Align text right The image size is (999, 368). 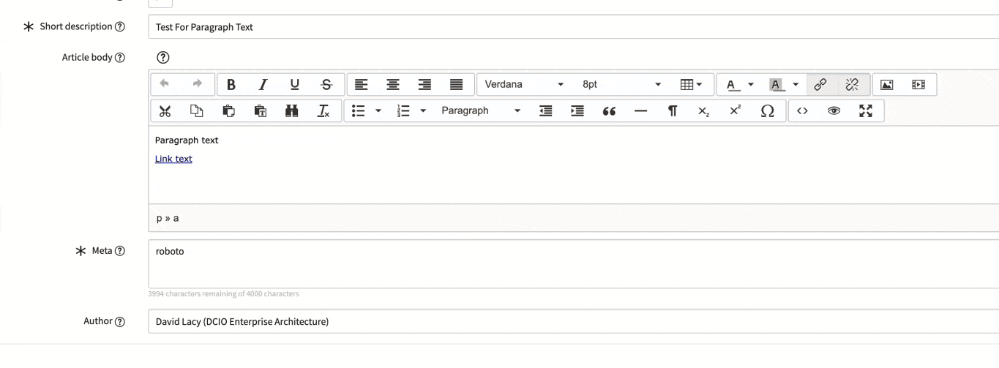click(424, 84)
